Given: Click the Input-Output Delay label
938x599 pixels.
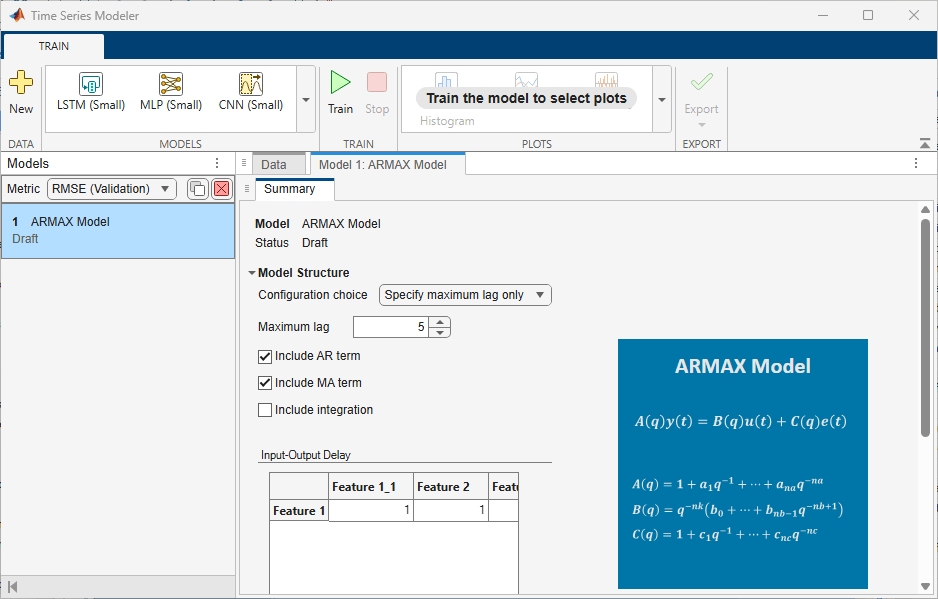Looking at the screenshot, I should pos(306,455).
